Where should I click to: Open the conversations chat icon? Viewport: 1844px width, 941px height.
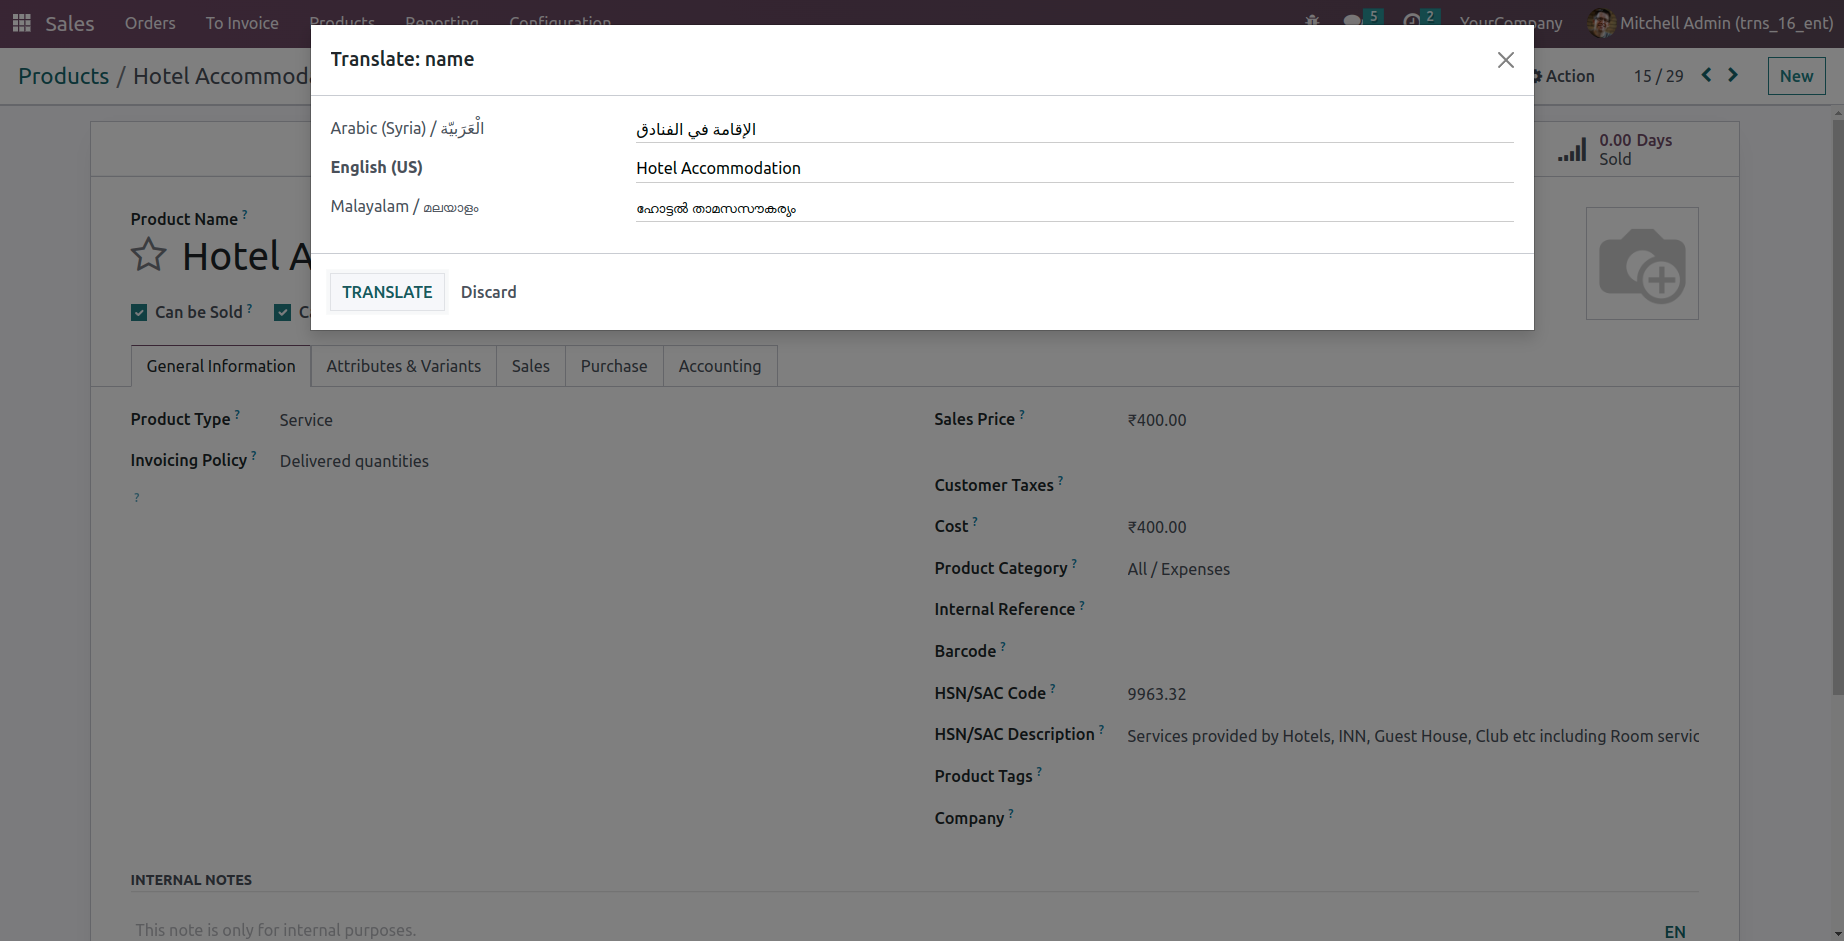coord(1353,21)
